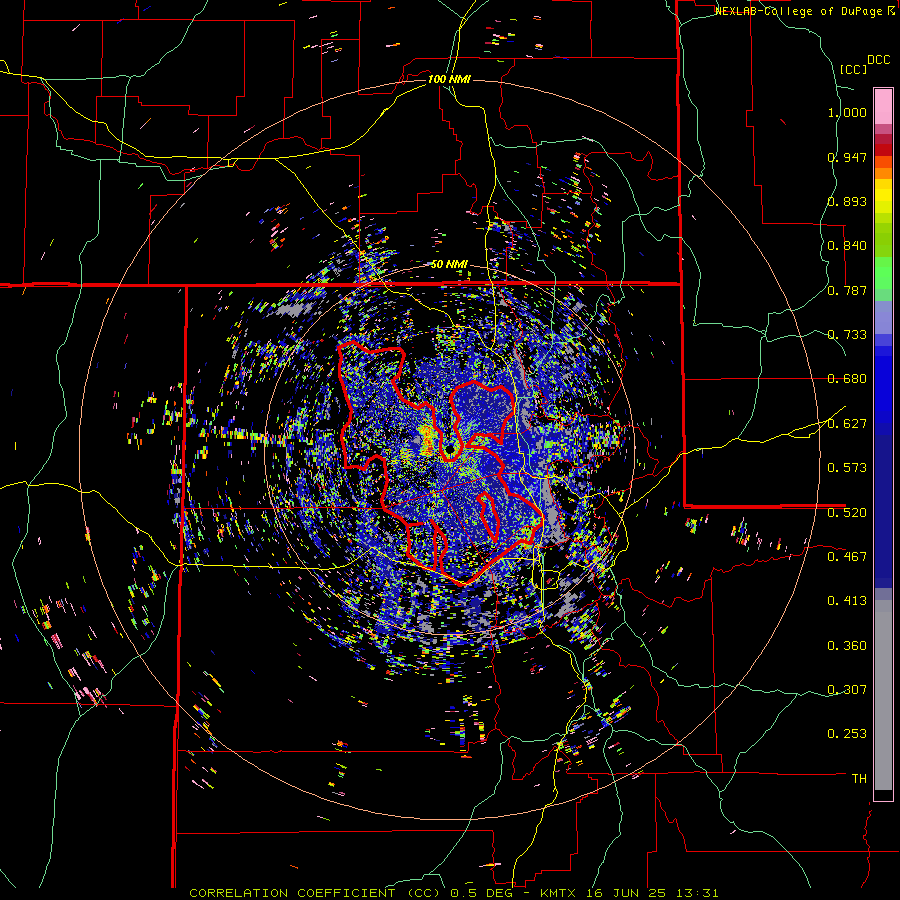Click the [CC] units label

point(853,69)
